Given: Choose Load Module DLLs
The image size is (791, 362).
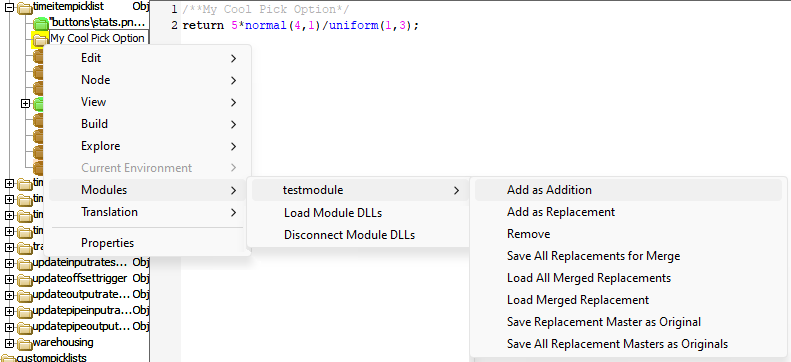Looking at the screenshot, I should [360, 213].
